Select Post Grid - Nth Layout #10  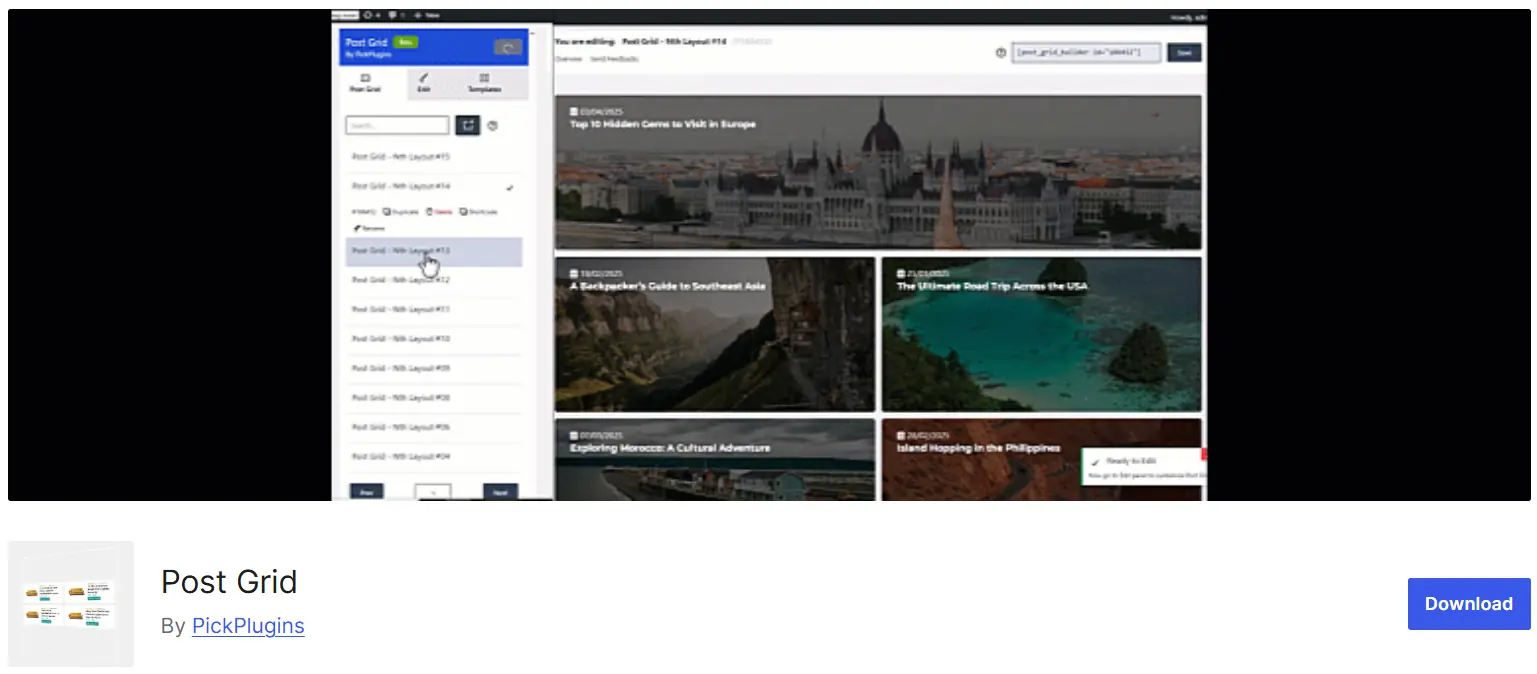(433, 339)
